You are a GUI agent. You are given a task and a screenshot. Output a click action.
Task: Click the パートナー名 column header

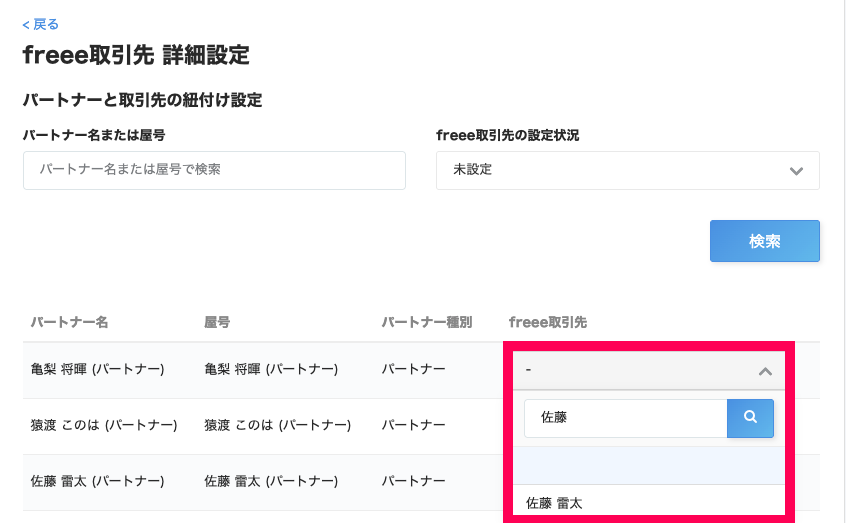(x=69, y=322)
